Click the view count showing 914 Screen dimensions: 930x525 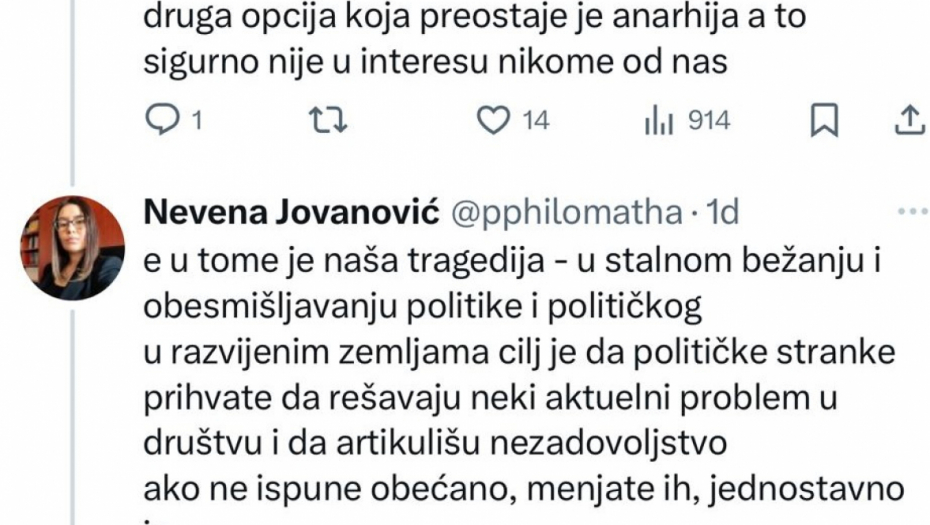coord(710,122)
